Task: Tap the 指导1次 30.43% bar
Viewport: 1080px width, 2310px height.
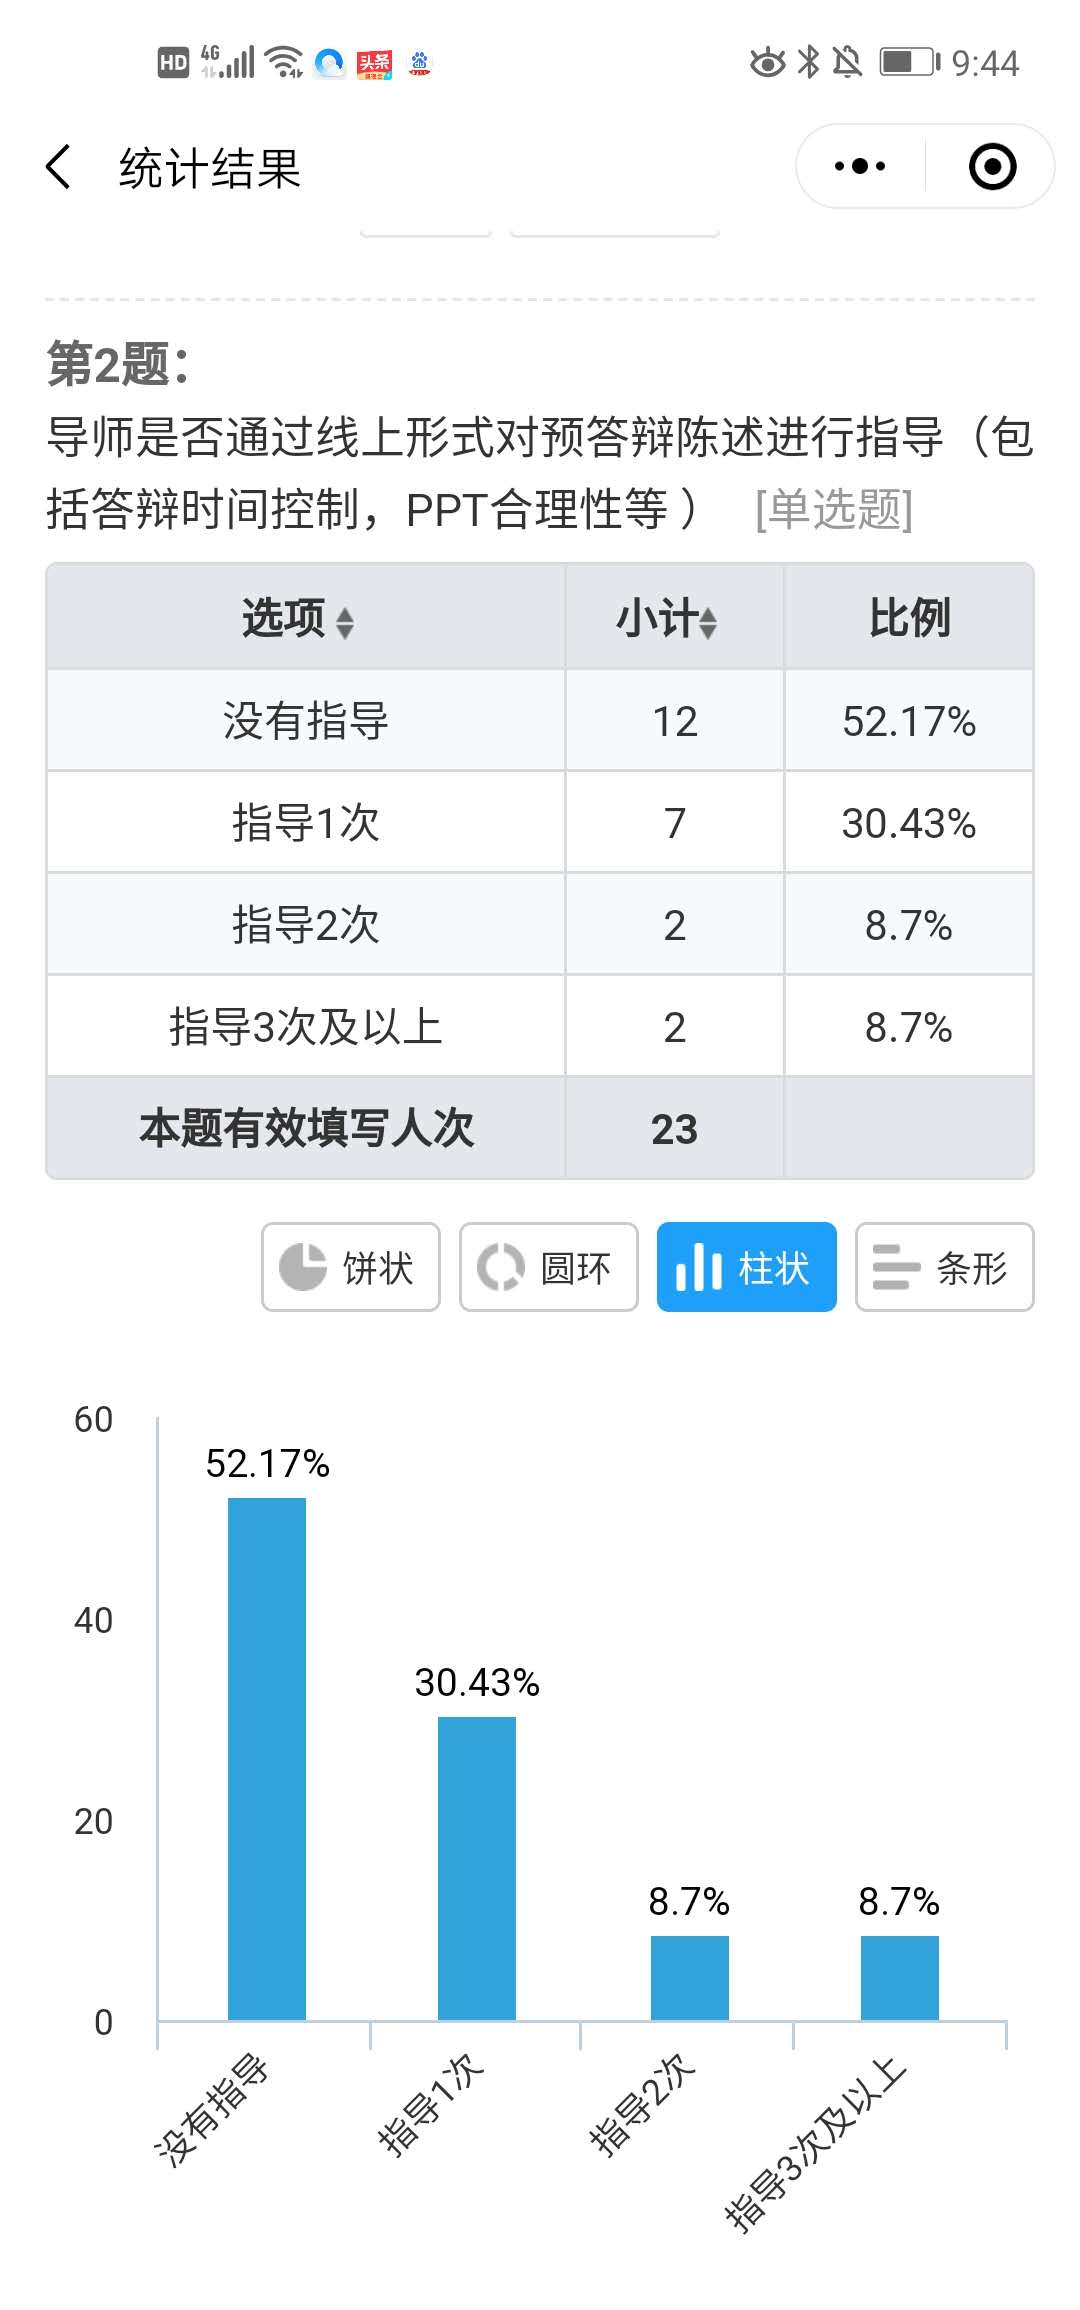Action: pos(477,1868)
